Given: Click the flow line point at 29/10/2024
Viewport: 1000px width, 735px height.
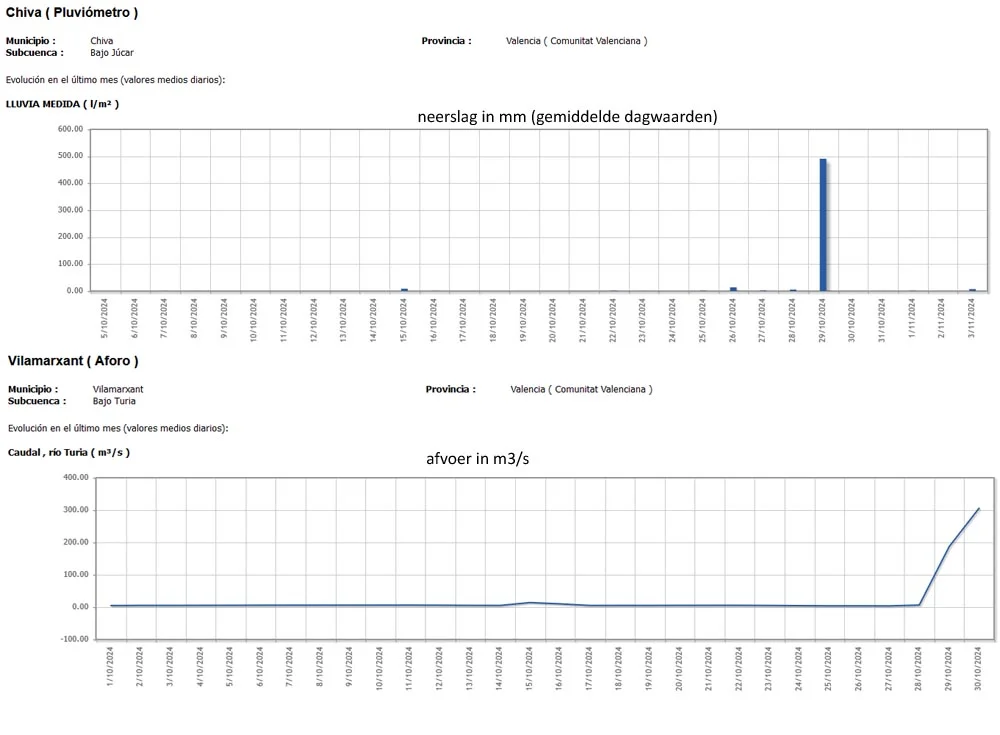Looking at the screenshot, I should [949, 546].
